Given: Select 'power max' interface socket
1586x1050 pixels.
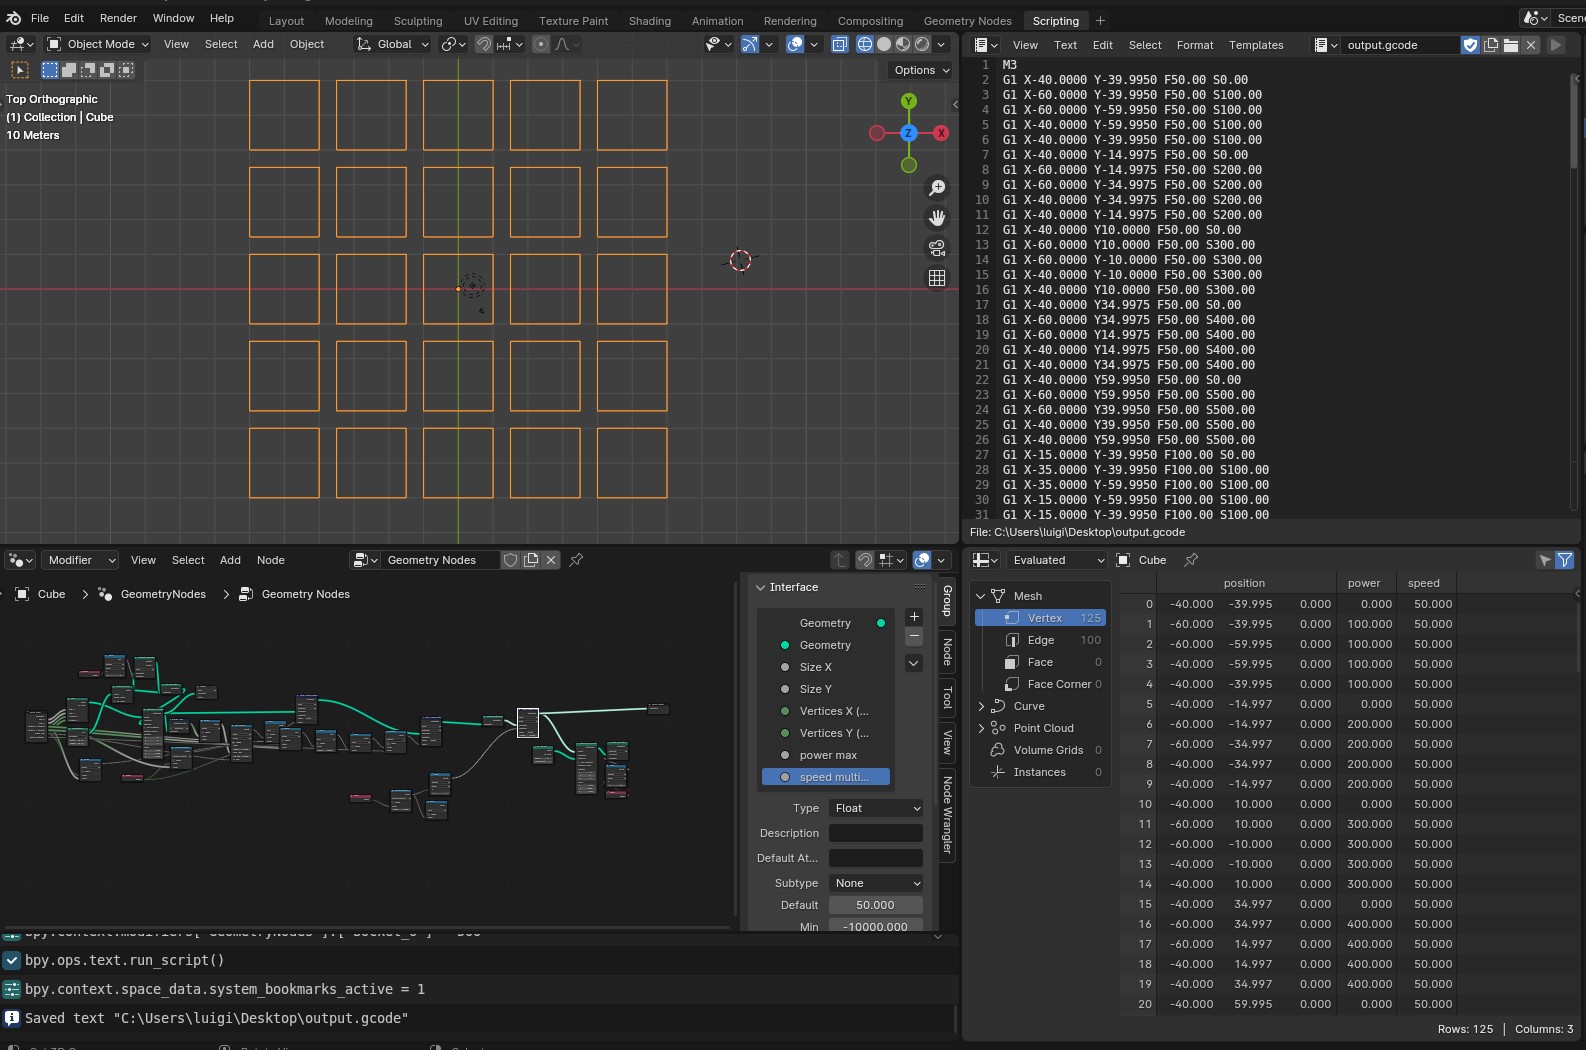Looking at the screenshot, I should point(826,755).
